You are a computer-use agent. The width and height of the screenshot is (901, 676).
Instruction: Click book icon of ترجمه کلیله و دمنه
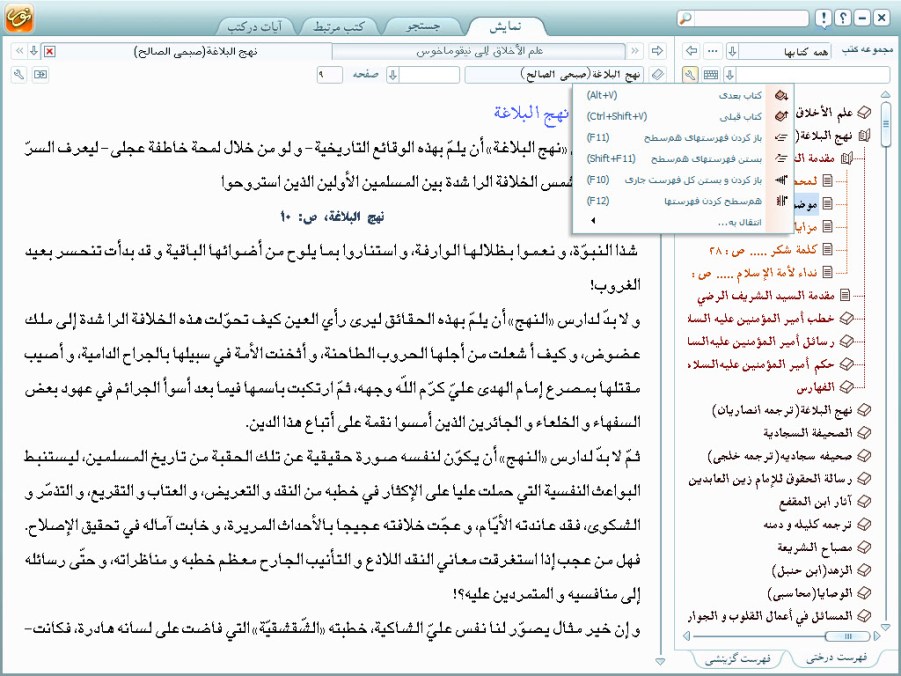[x=863, y=524]
